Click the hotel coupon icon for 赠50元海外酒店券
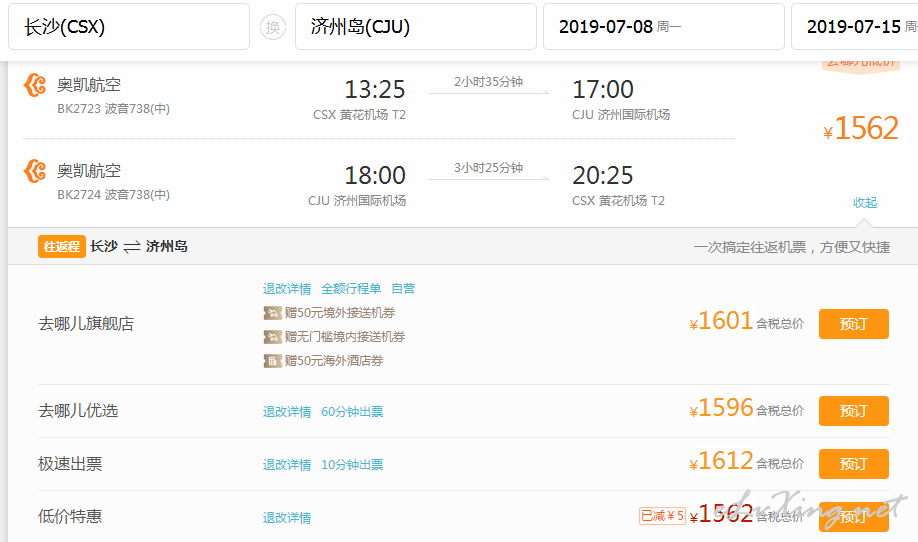 pos(272,361)
